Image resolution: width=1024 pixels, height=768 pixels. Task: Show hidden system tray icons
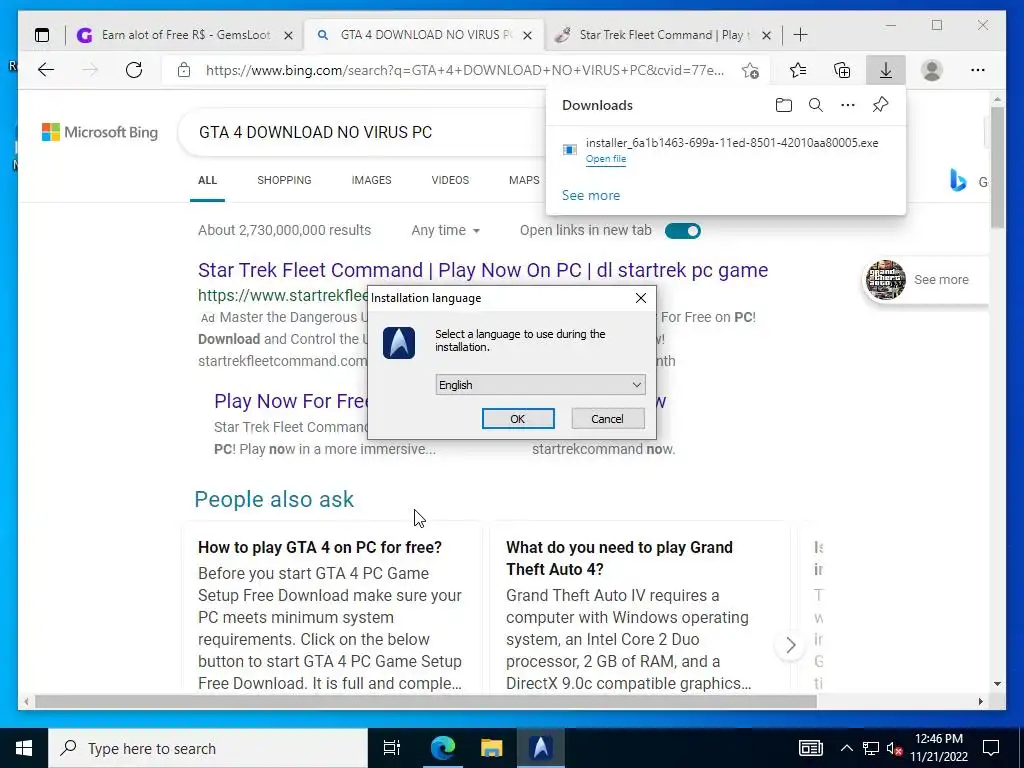click(x=846, y=748)
